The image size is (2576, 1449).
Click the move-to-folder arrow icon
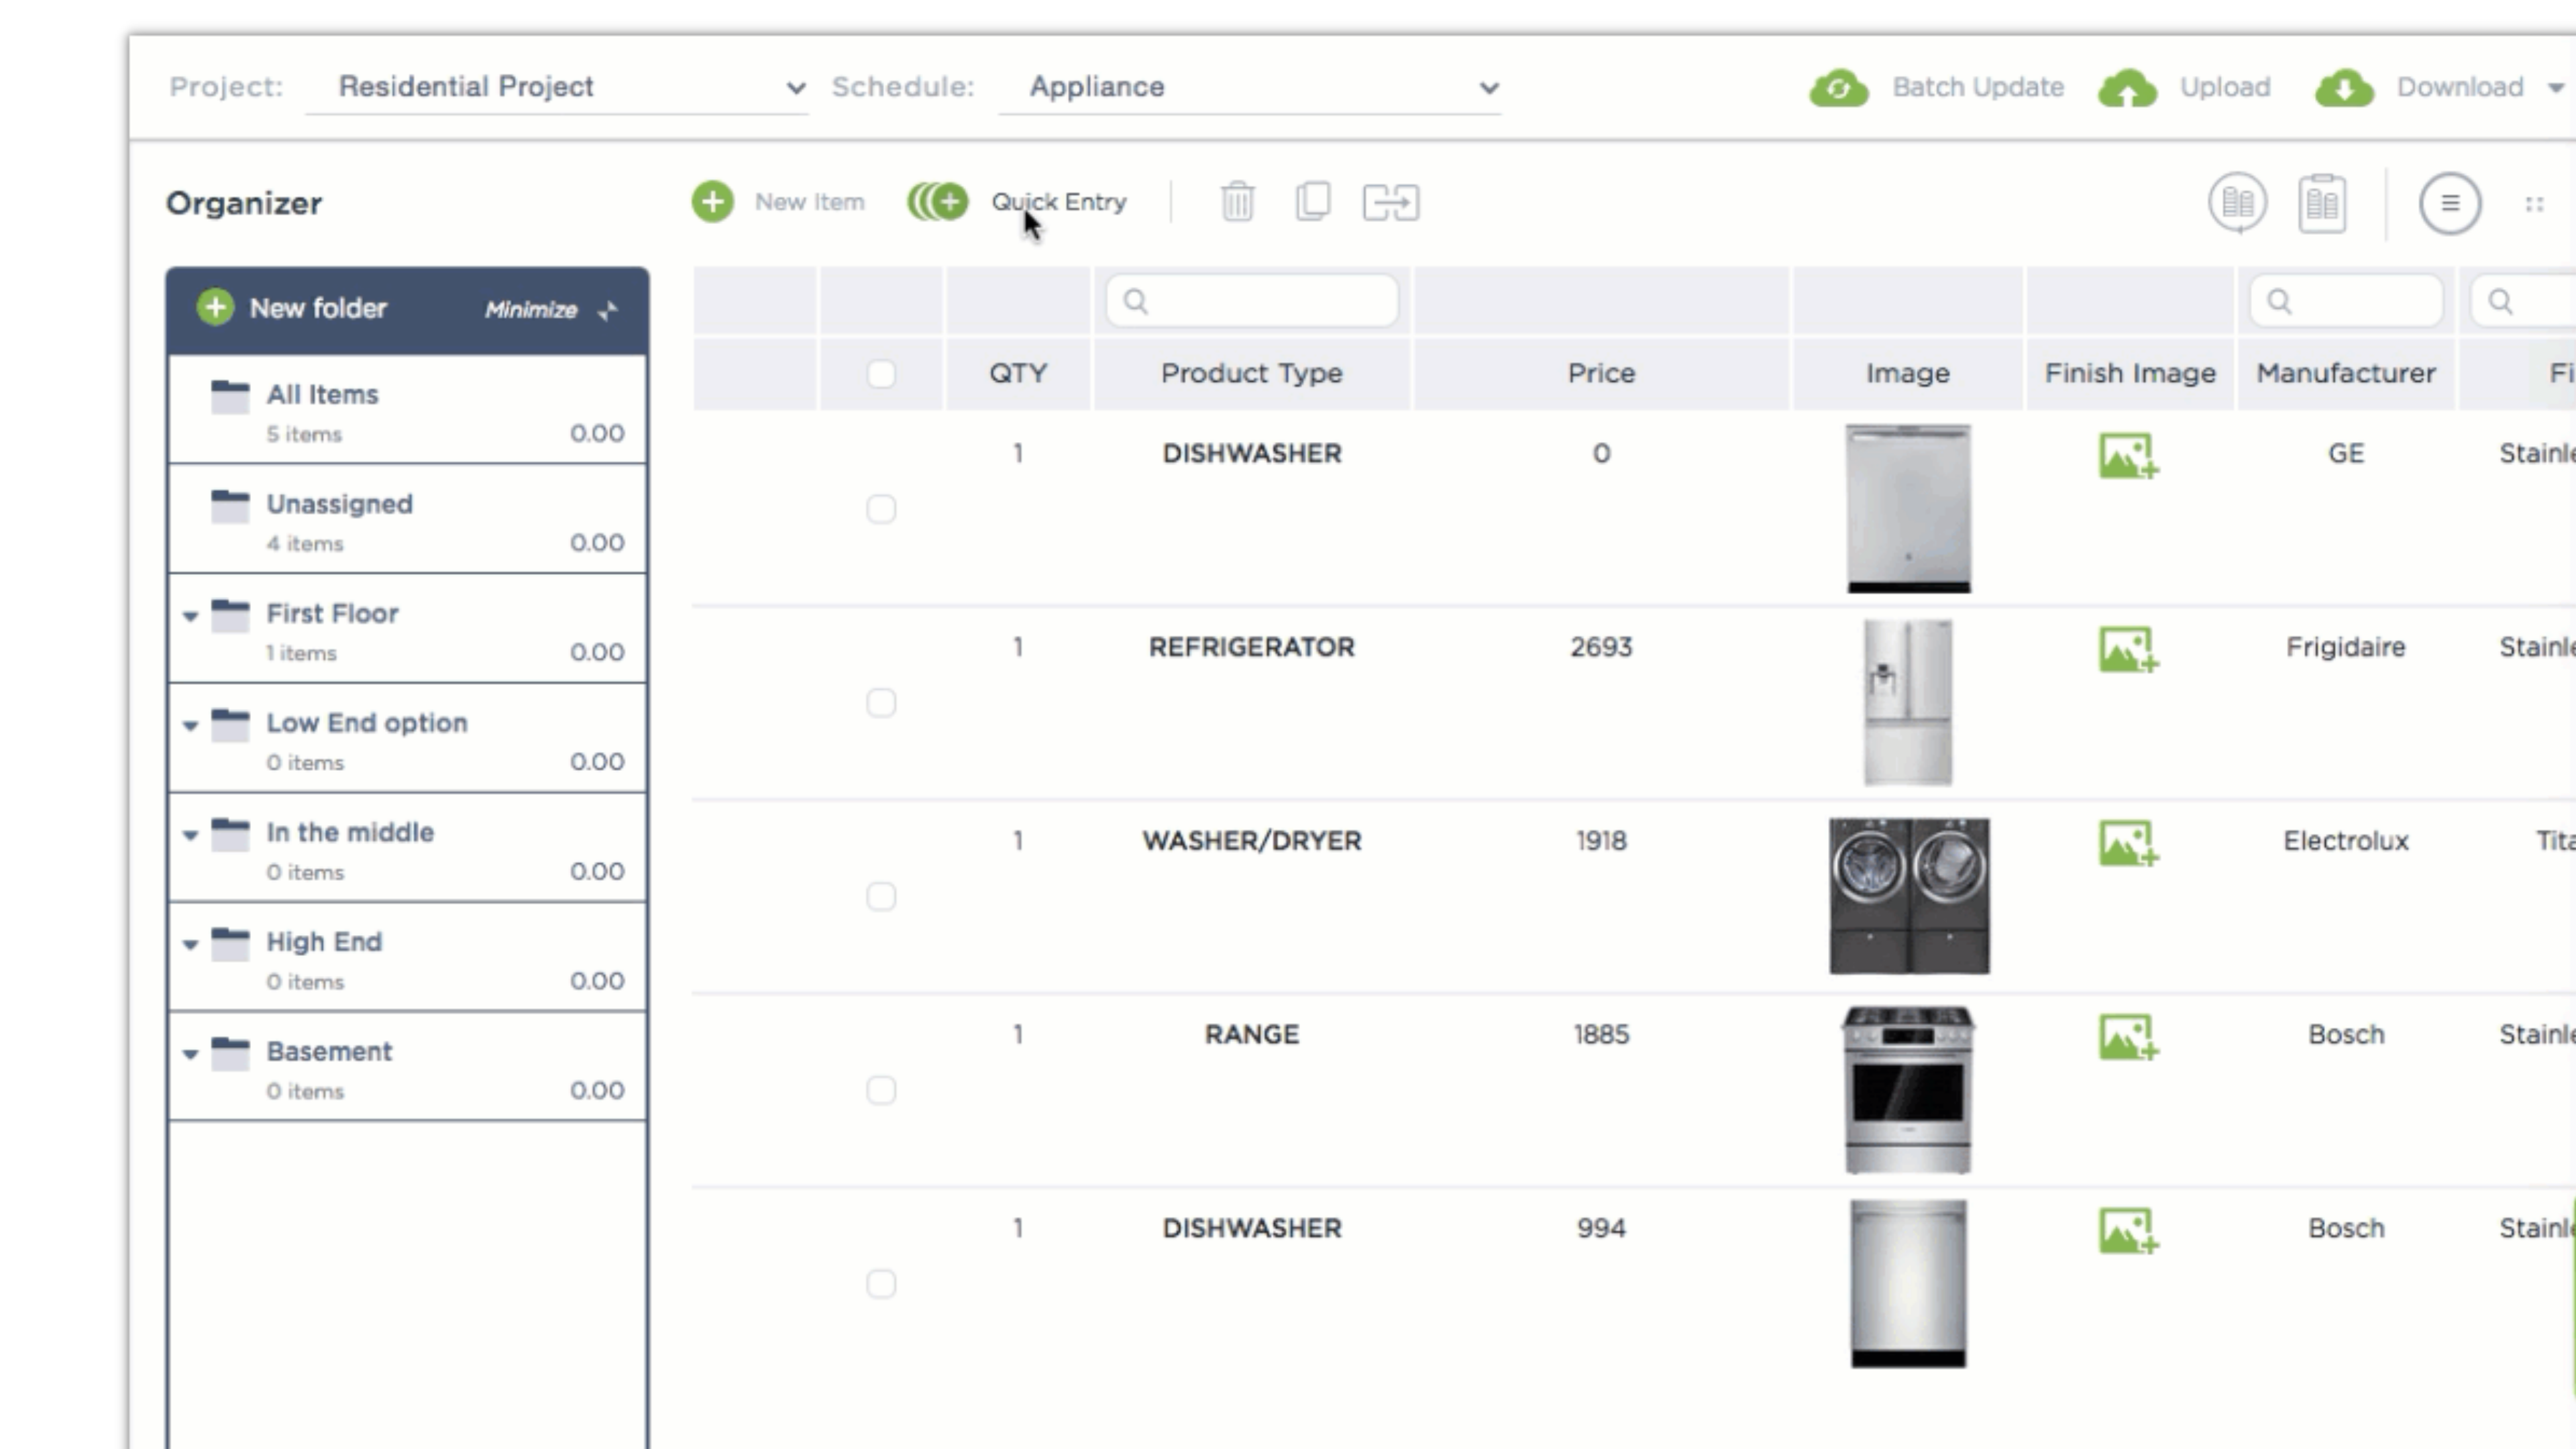pos(1390,202)
